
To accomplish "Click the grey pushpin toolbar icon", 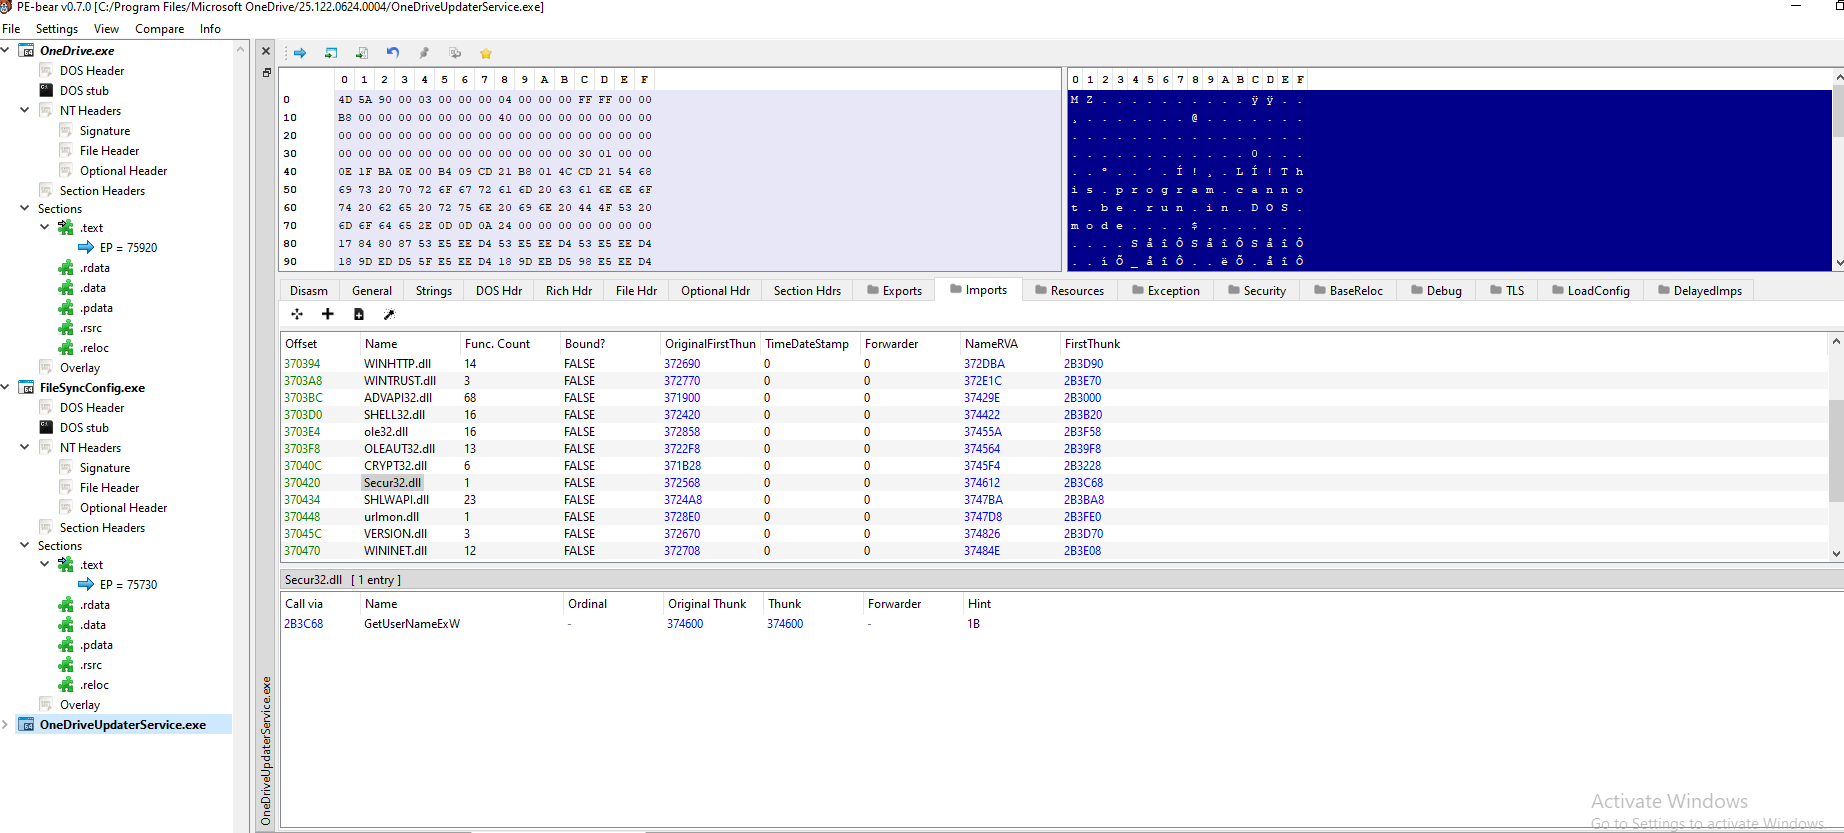I will click(424, 53).
